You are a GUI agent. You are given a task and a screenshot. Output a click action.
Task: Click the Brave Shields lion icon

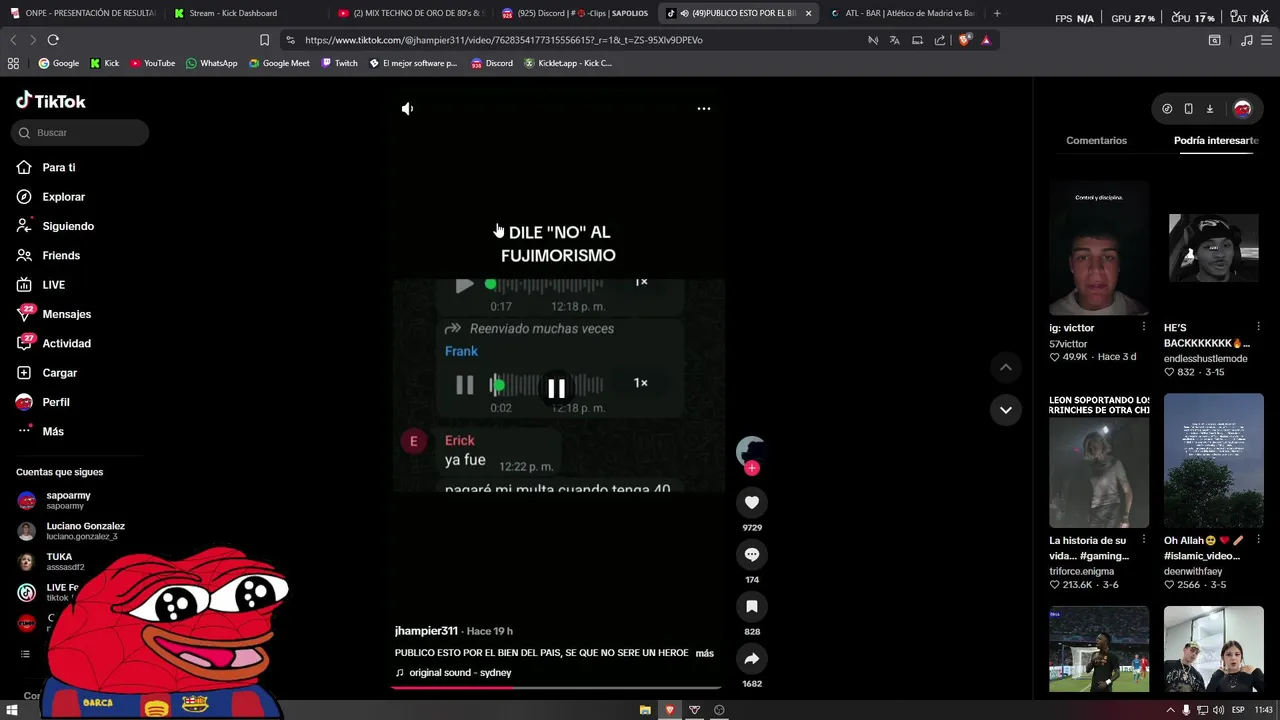(x=965, y=40)
